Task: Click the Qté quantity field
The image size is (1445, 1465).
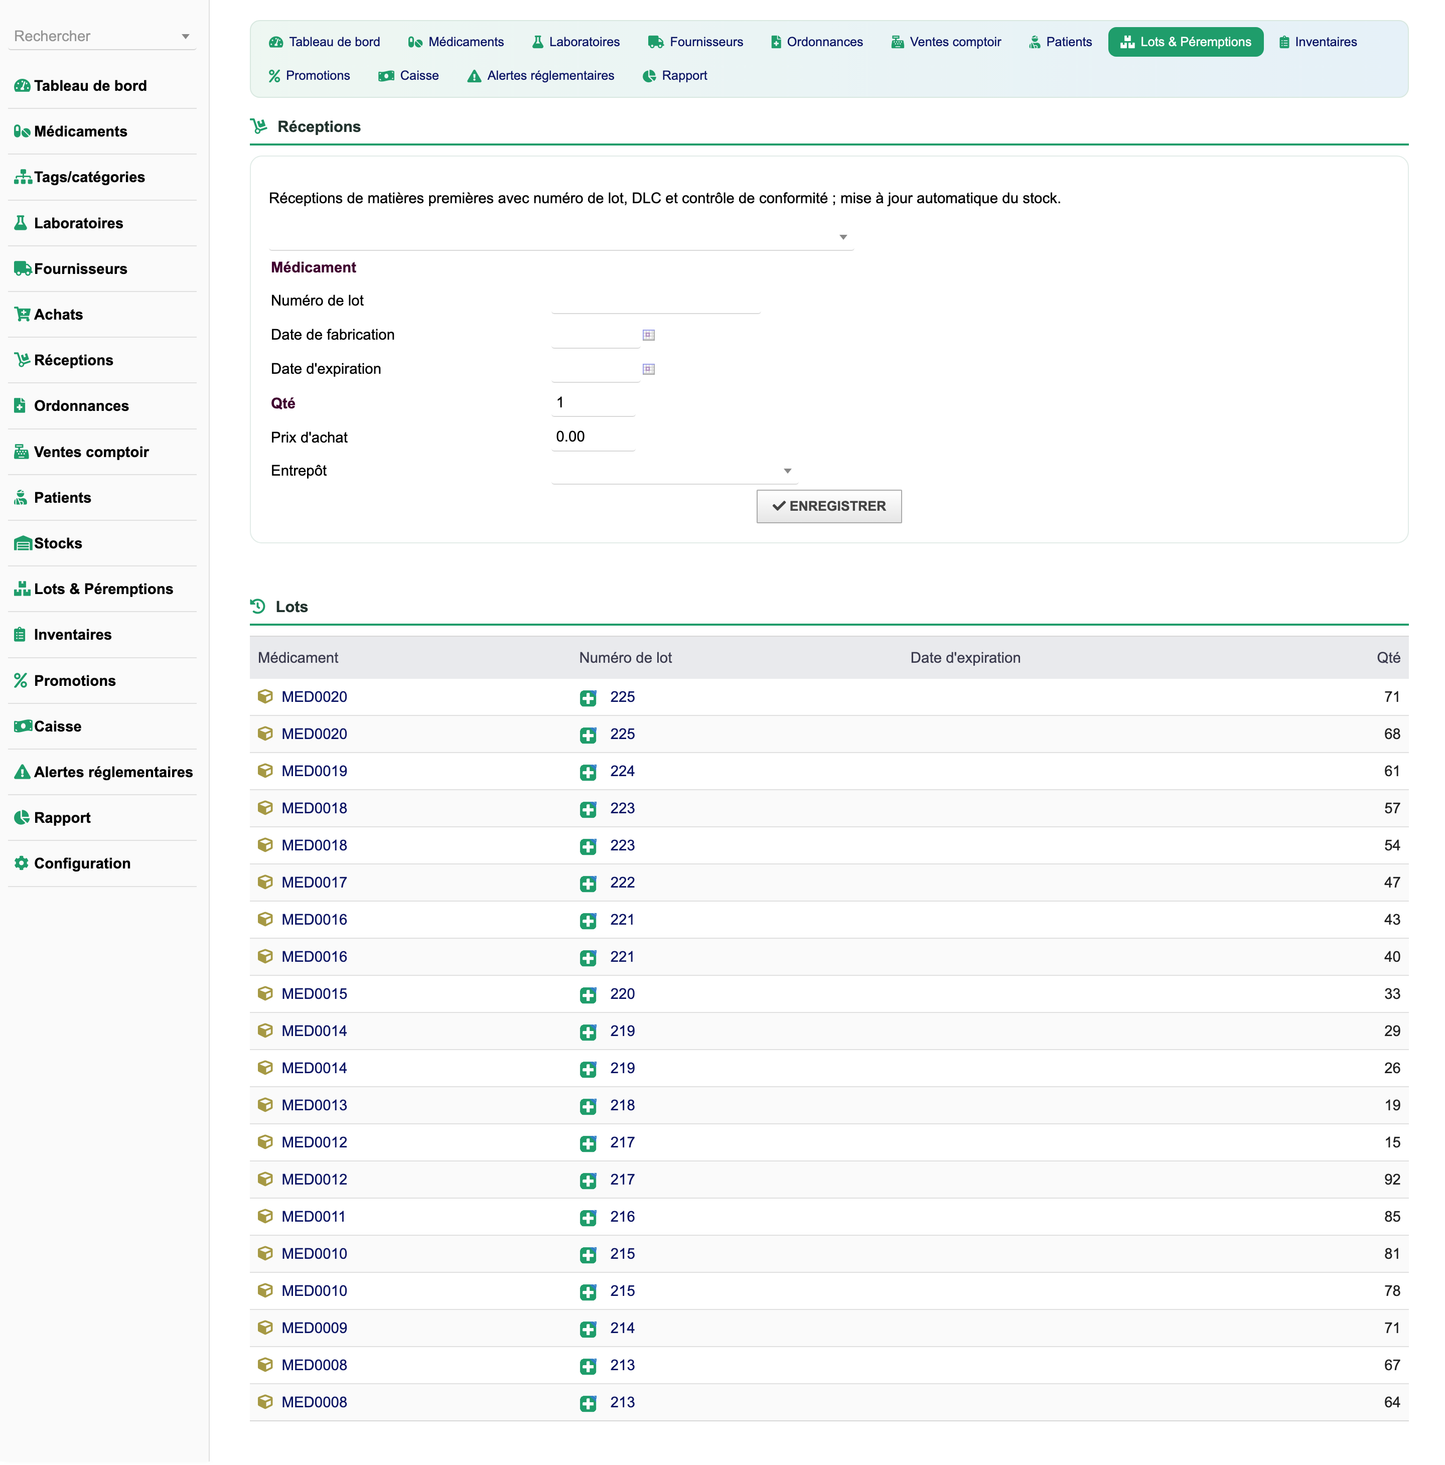Action: 593,403
